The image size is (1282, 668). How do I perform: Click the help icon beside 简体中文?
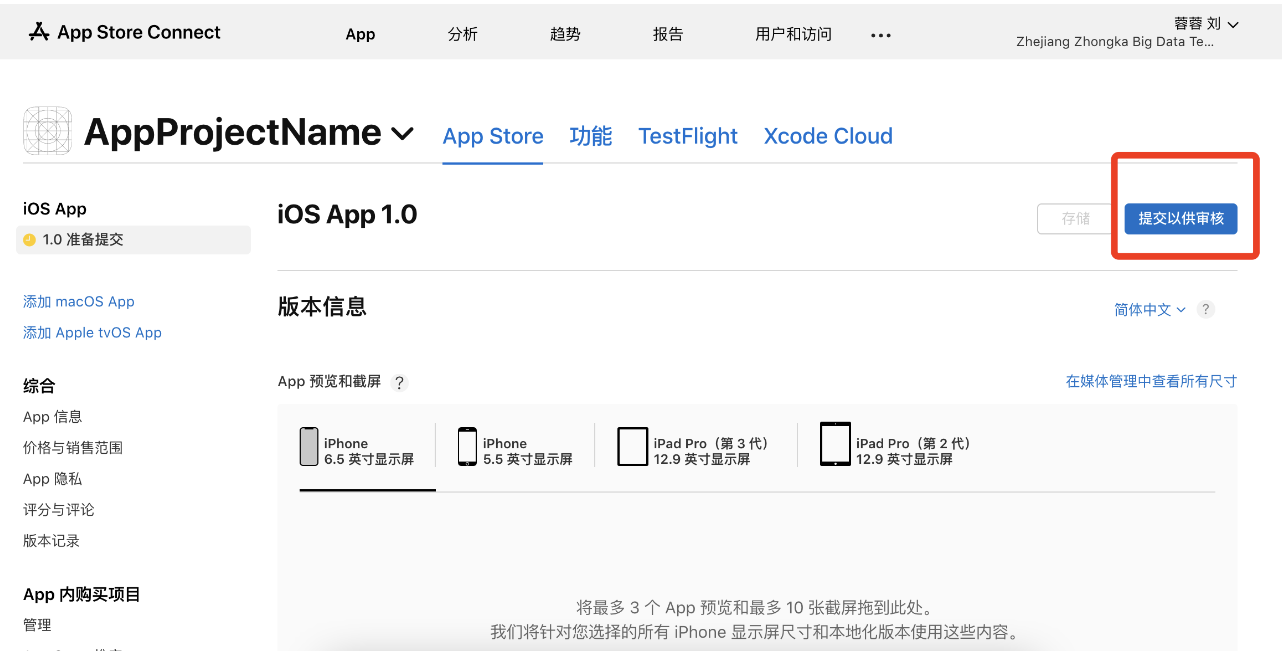pos(1206,310)
